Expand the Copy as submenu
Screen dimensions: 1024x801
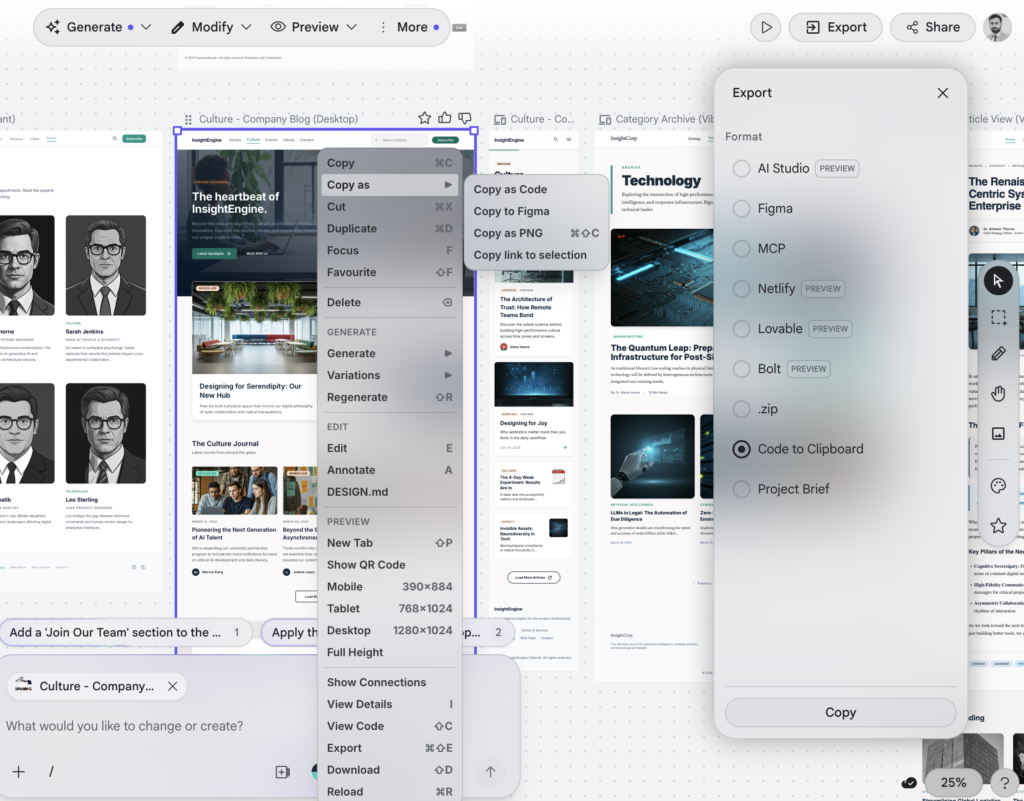(389, 185)
